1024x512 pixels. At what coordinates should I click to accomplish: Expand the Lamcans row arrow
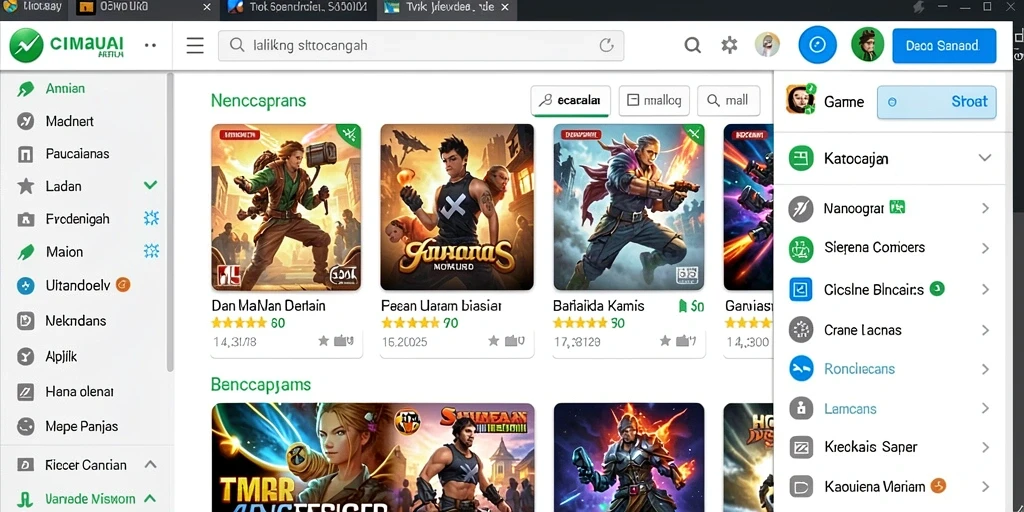985,409
